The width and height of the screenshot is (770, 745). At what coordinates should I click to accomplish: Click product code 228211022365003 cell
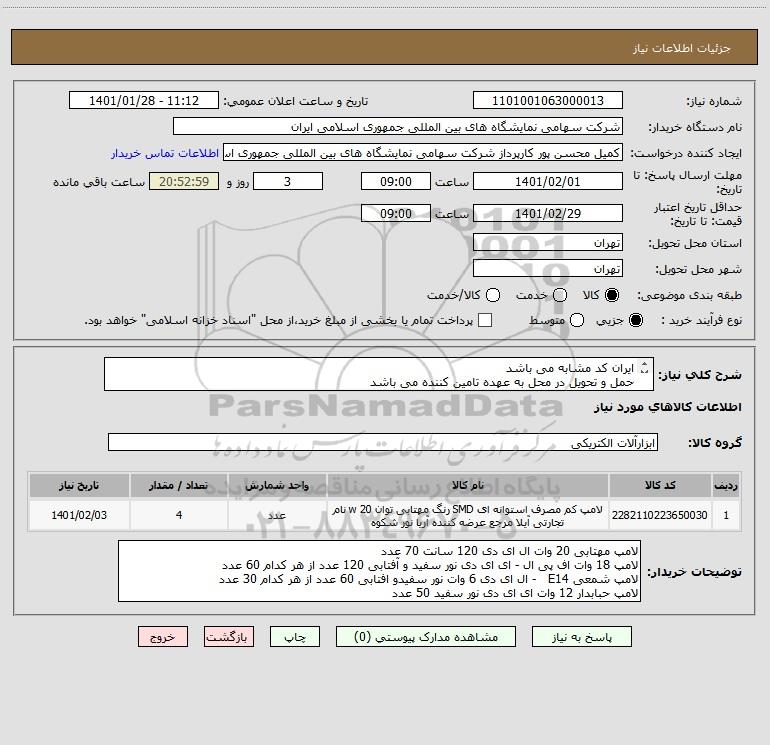660,515
